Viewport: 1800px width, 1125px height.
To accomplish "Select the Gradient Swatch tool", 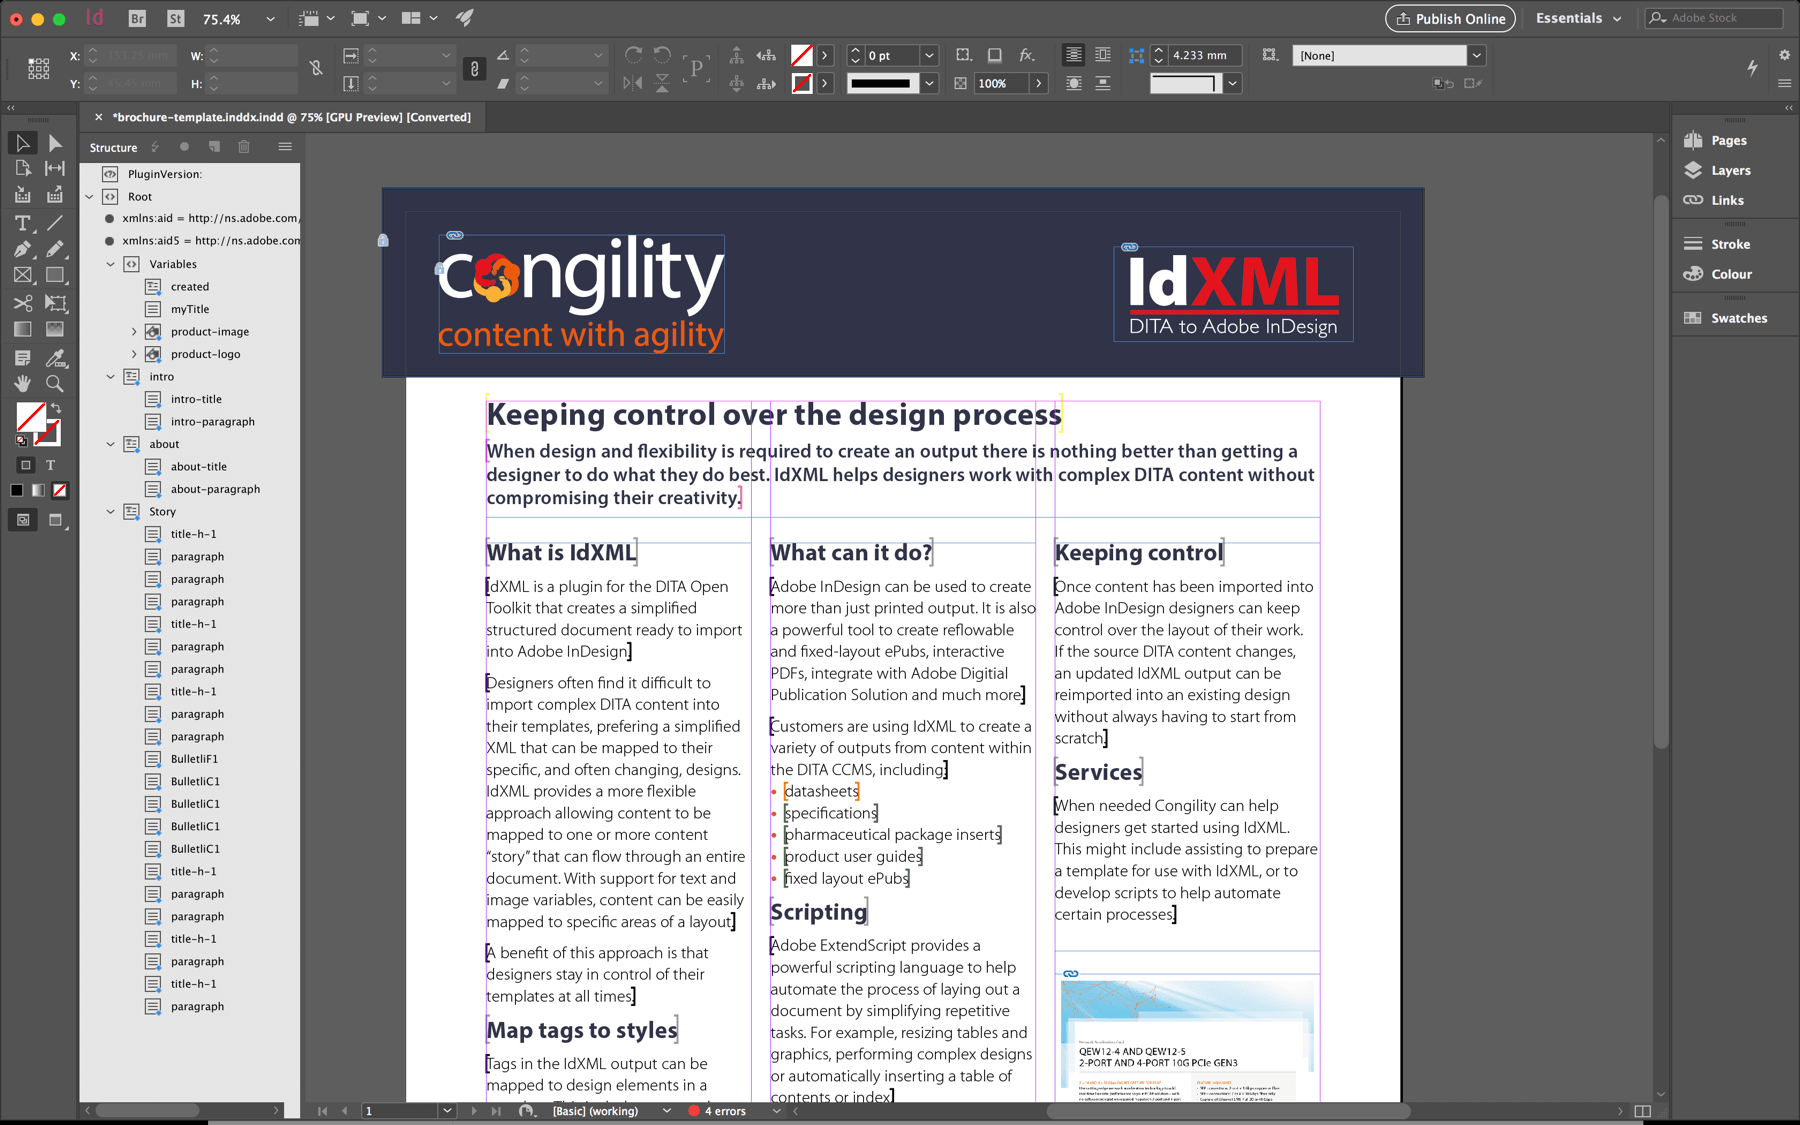I will [x=23, y=329].
